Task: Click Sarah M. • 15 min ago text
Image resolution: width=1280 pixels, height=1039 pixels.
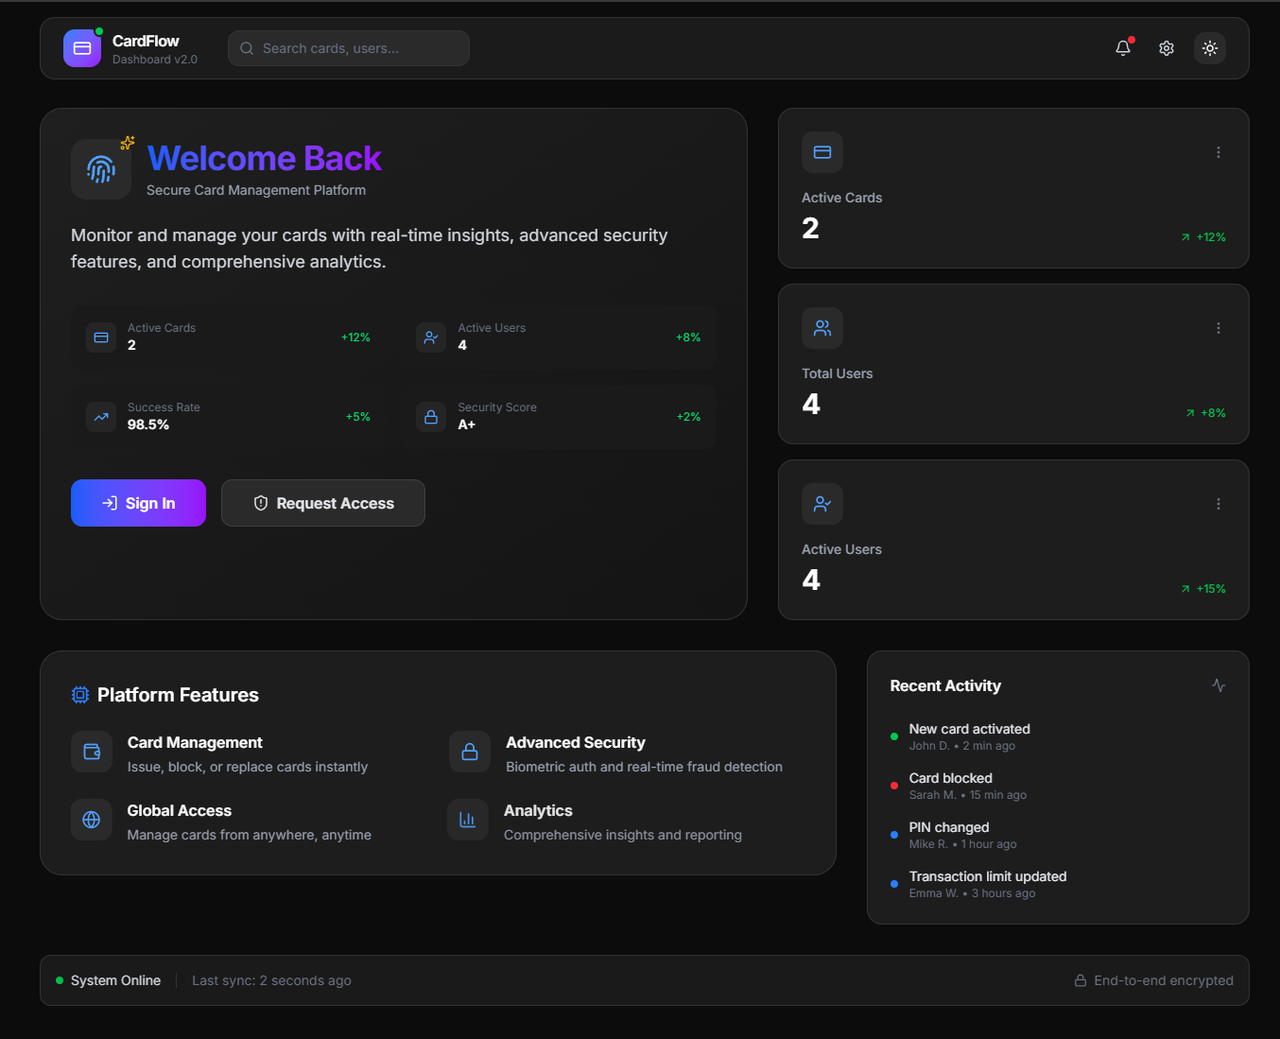Action: coord(968,795)
